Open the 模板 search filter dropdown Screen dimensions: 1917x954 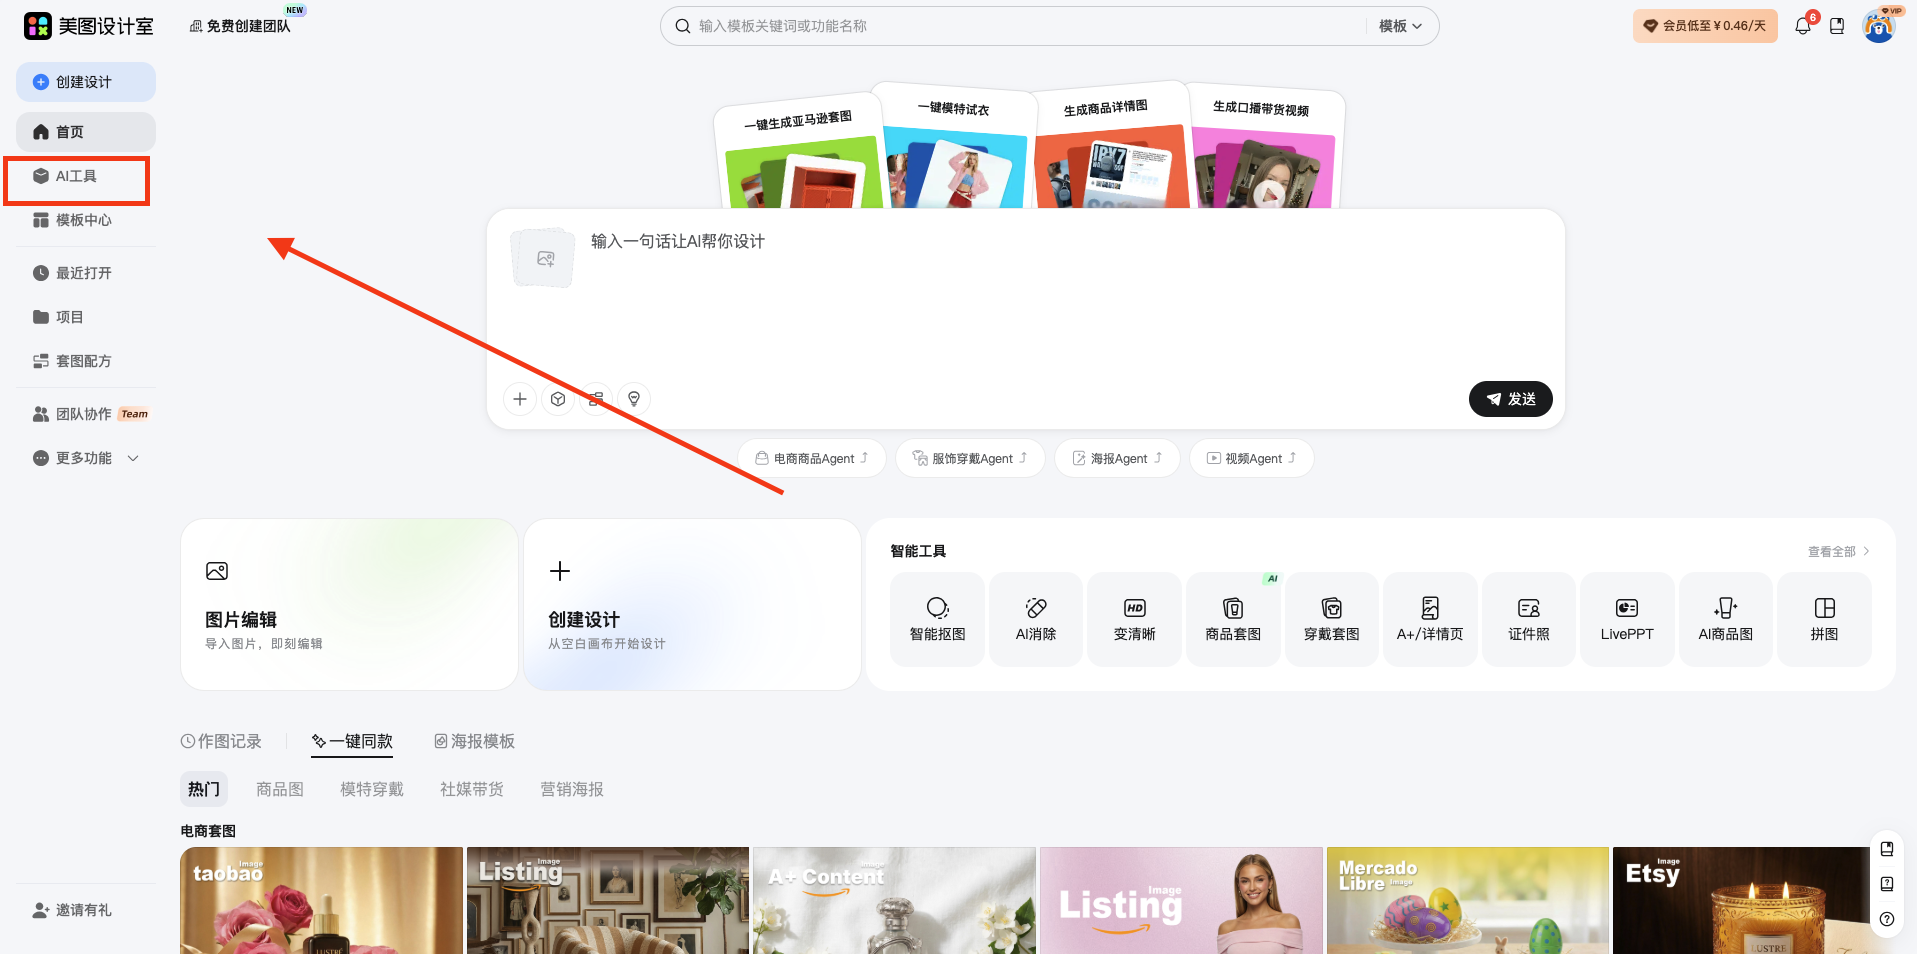pos(1399,26)
